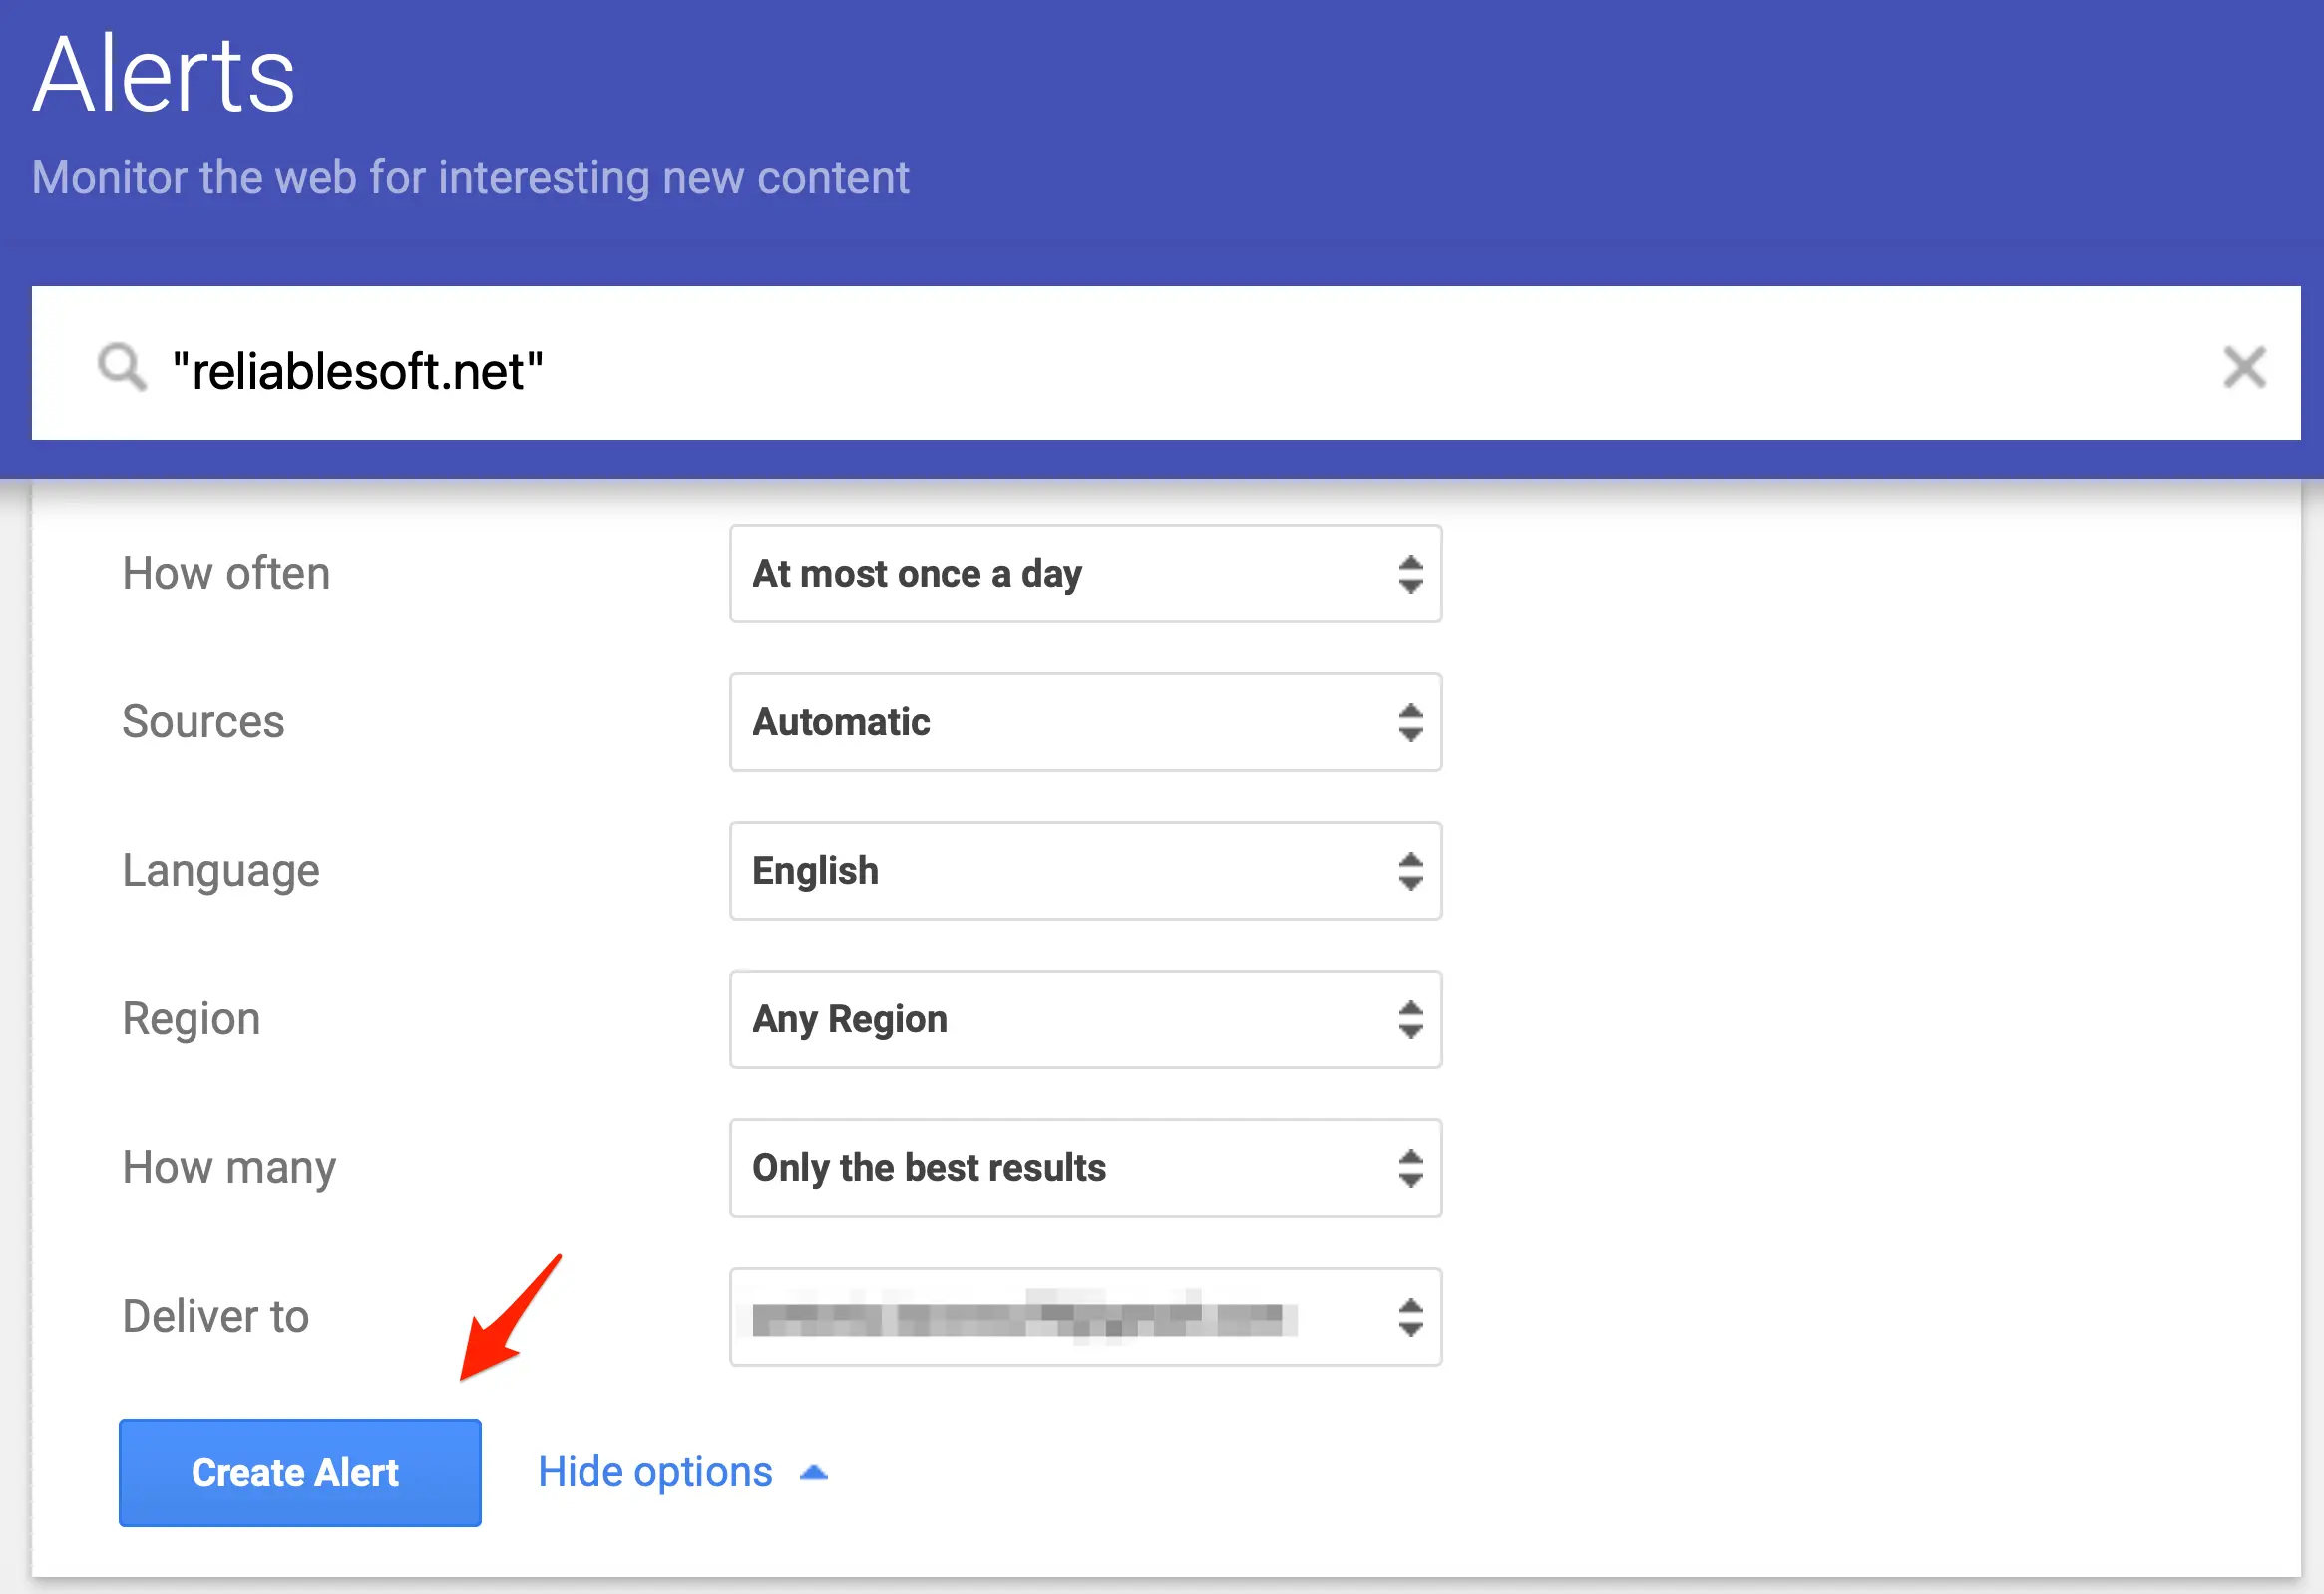2324x1594 pixels.
Task: Click the 'Monitor the web' subtitle text
Action: [470, 177]
